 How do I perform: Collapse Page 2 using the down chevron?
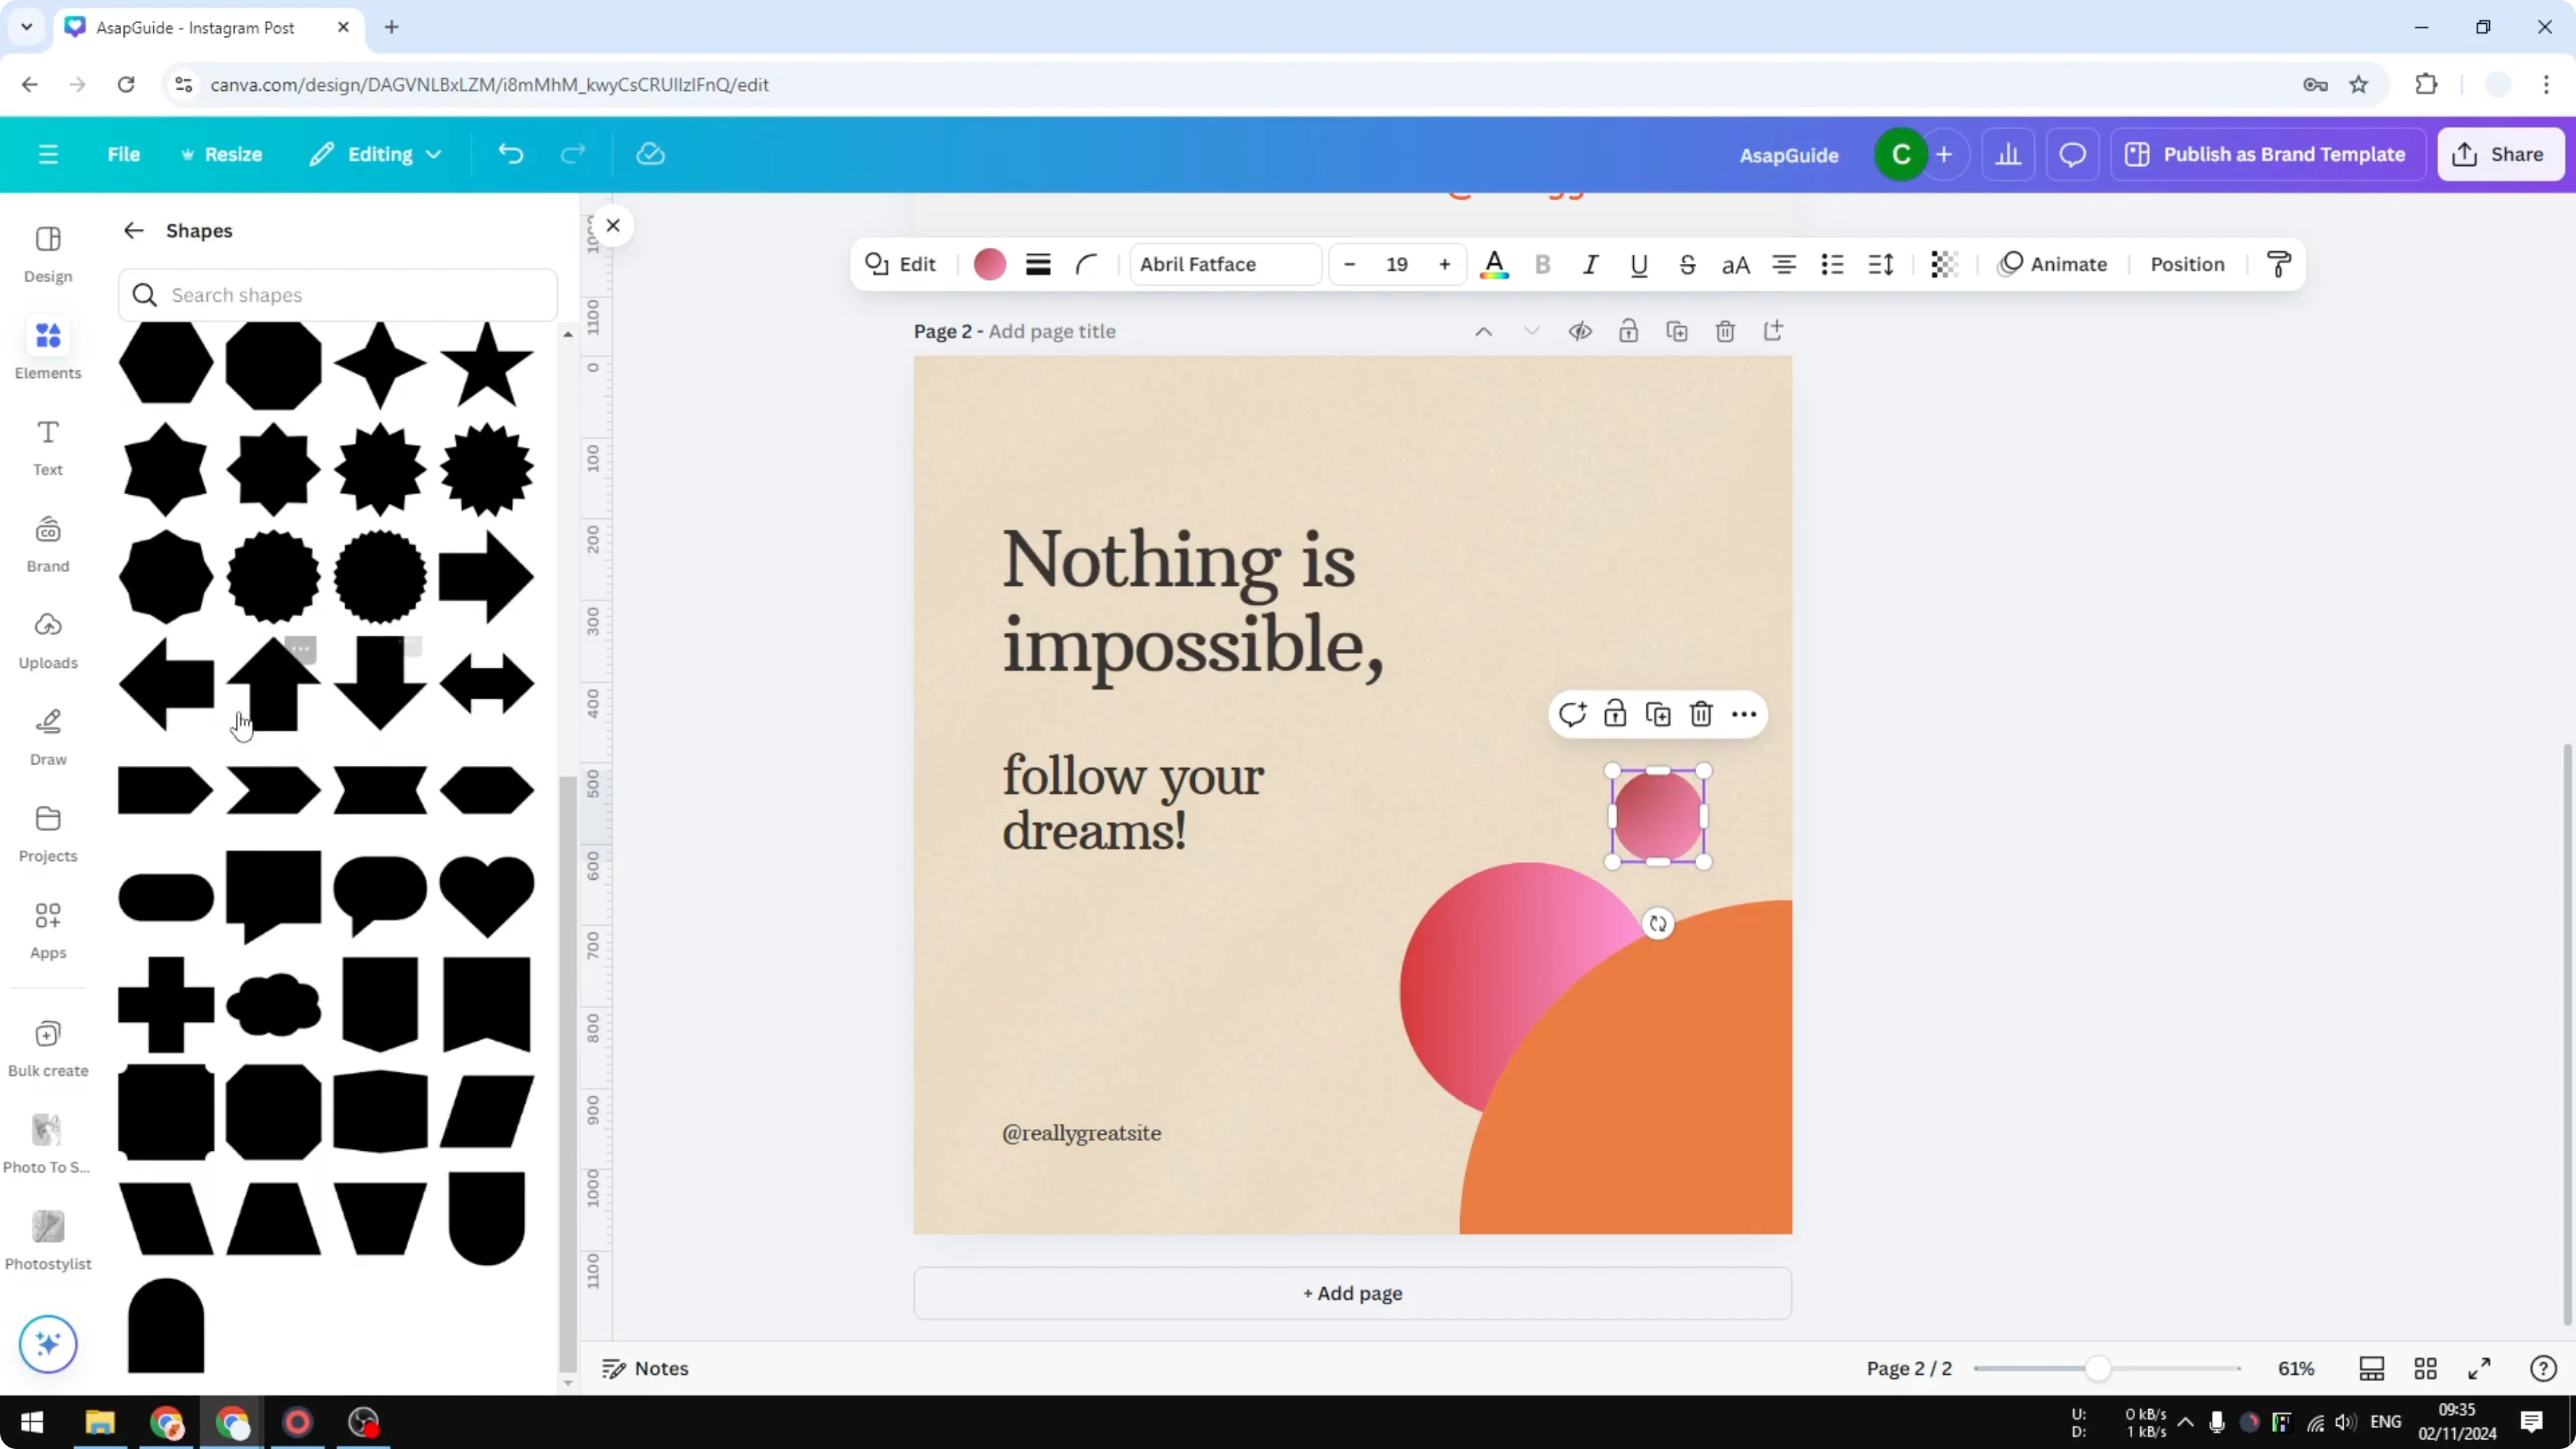pos(1531,331)
